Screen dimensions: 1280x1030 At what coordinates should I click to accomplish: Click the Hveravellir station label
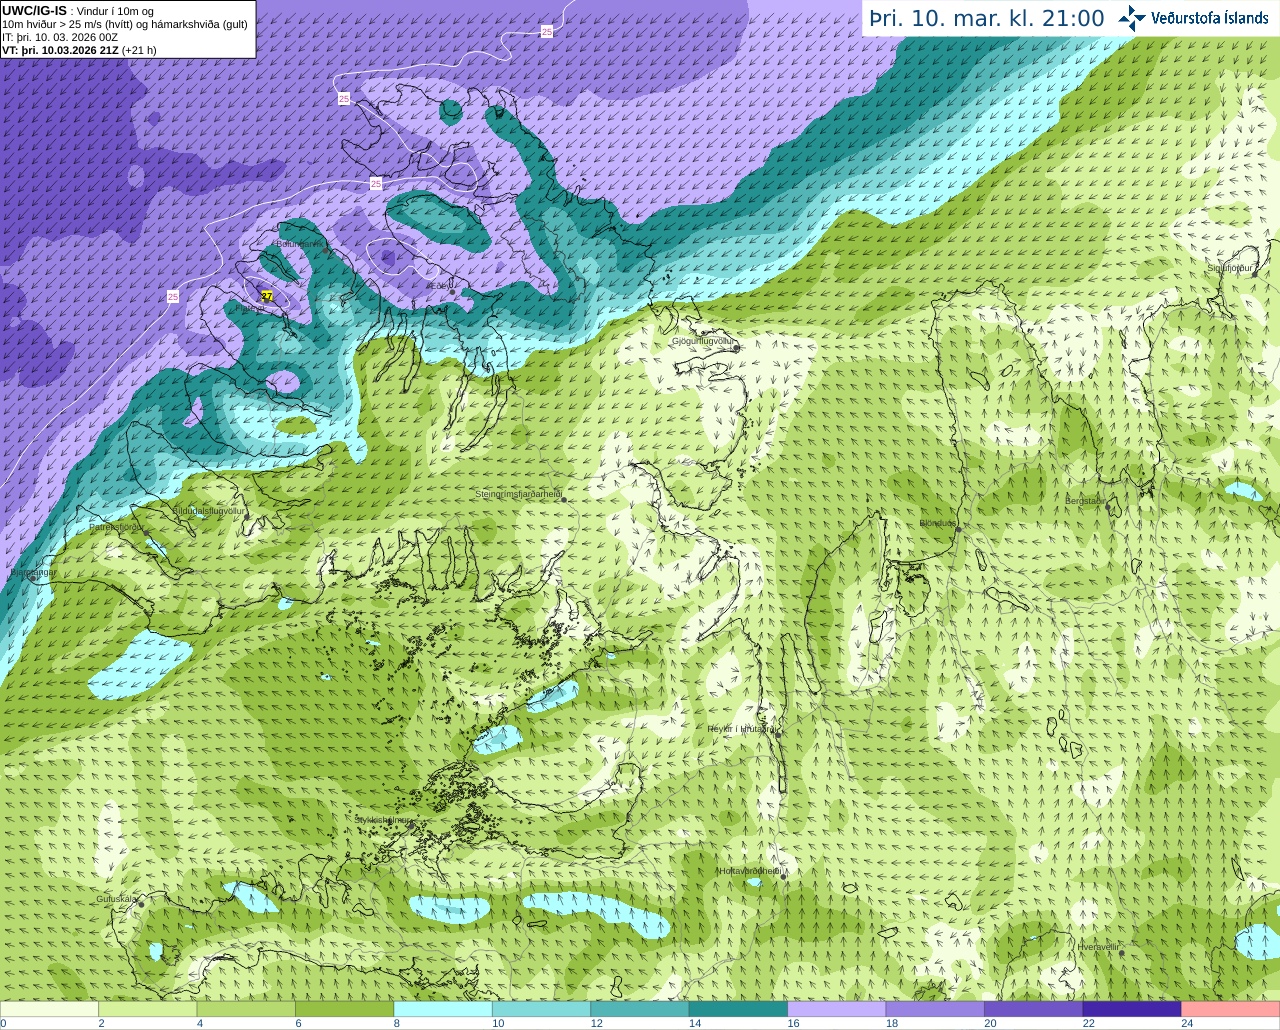pyautogui.click(x=1098, y=946)
